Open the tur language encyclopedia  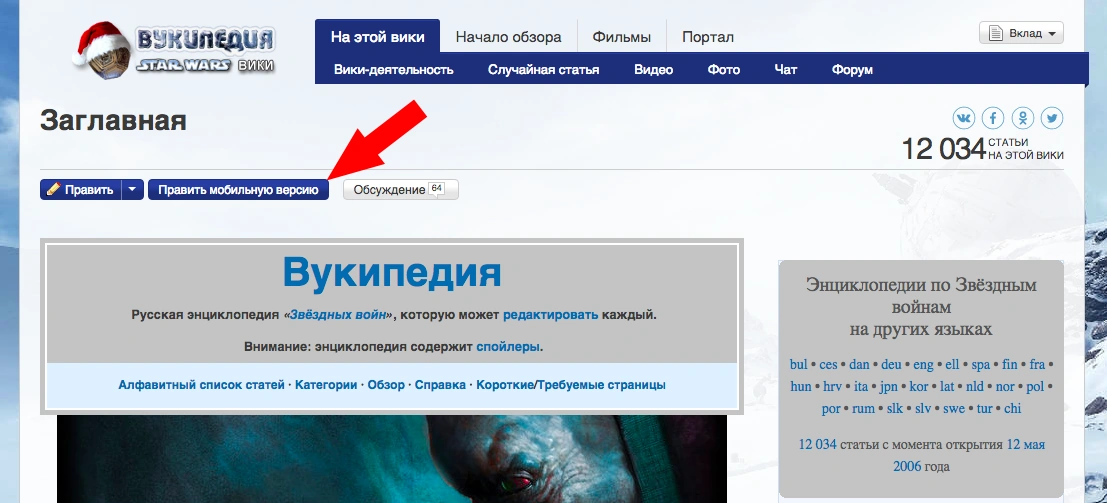(984, 408)
